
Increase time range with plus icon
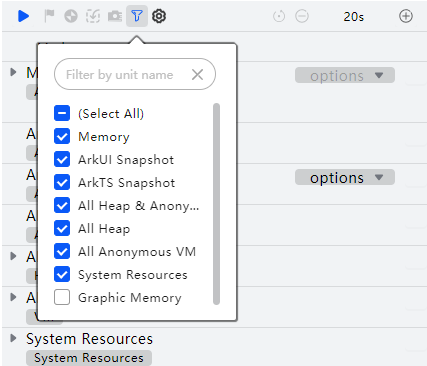pos(406,16)
